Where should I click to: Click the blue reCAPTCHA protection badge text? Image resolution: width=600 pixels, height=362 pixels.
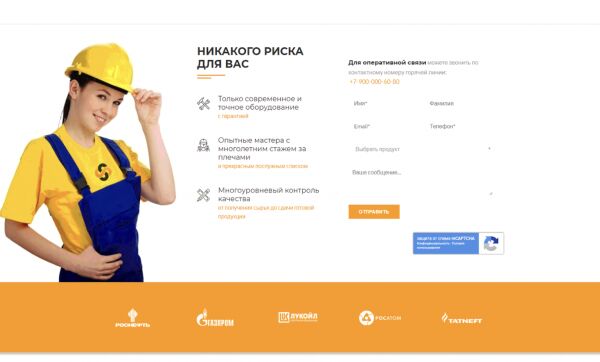(446, 243)
